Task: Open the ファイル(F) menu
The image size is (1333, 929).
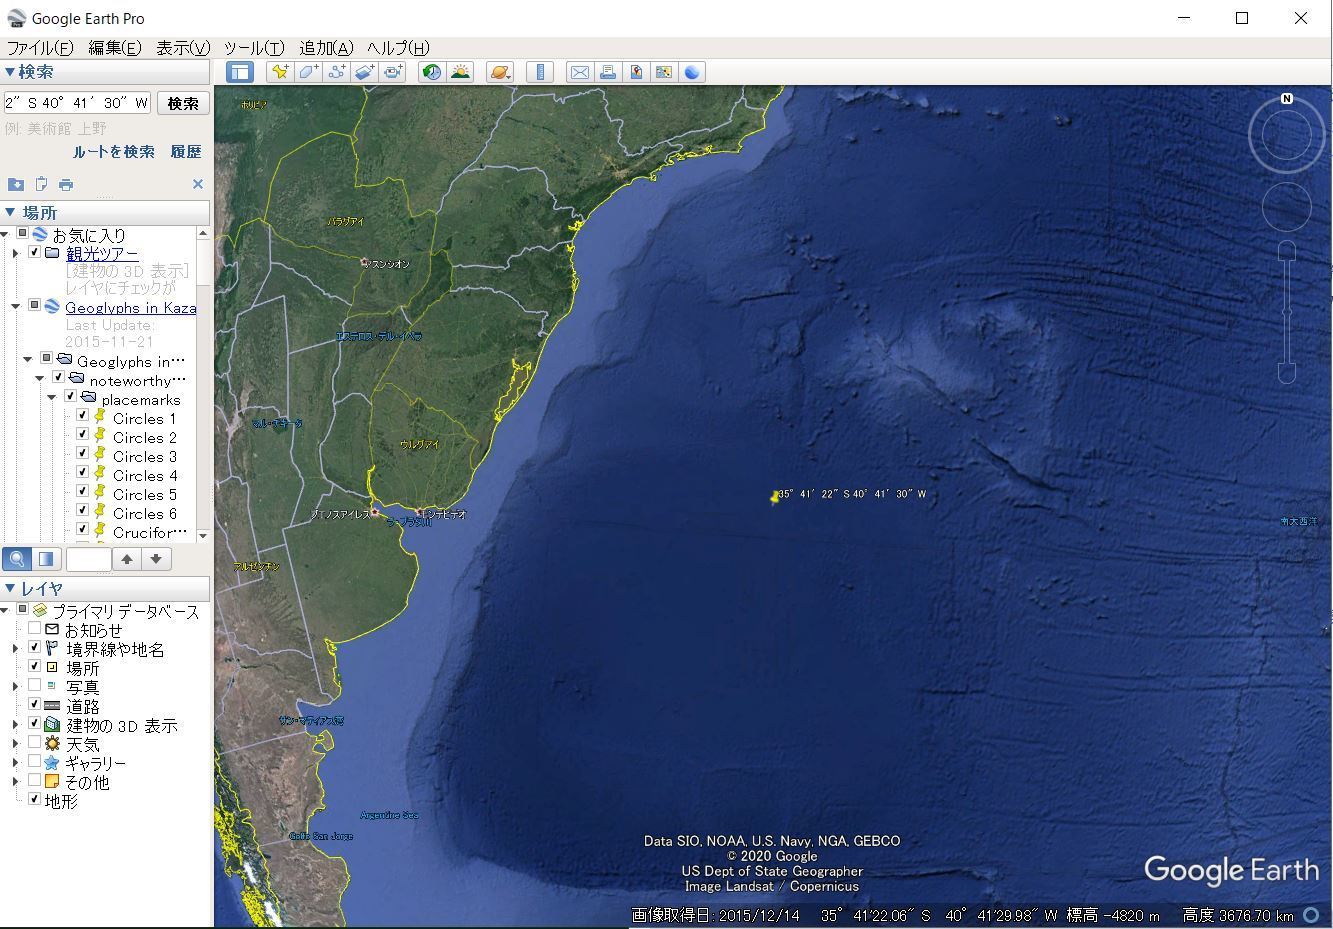Action: point(40,47)
